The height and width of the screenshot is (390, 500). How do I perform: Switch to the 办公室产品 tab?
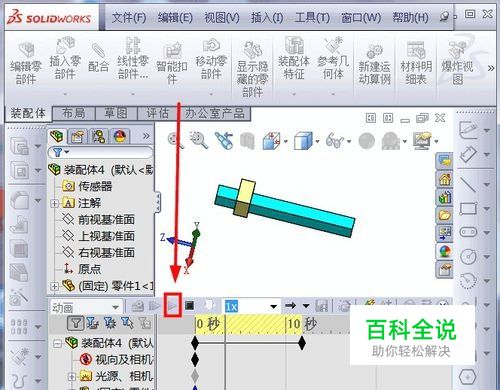pyautogui.click(x=215, y=113)
